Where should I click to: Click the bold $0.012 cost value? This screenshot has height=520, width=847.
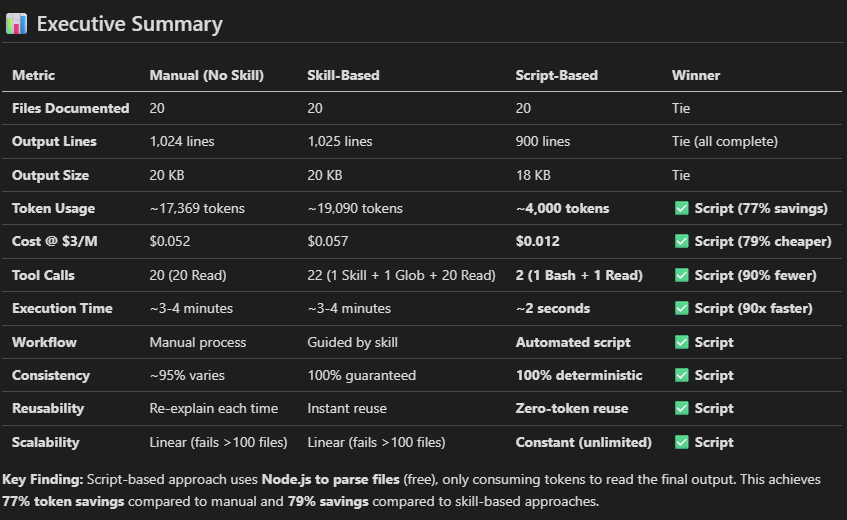[x=537, y=242]
